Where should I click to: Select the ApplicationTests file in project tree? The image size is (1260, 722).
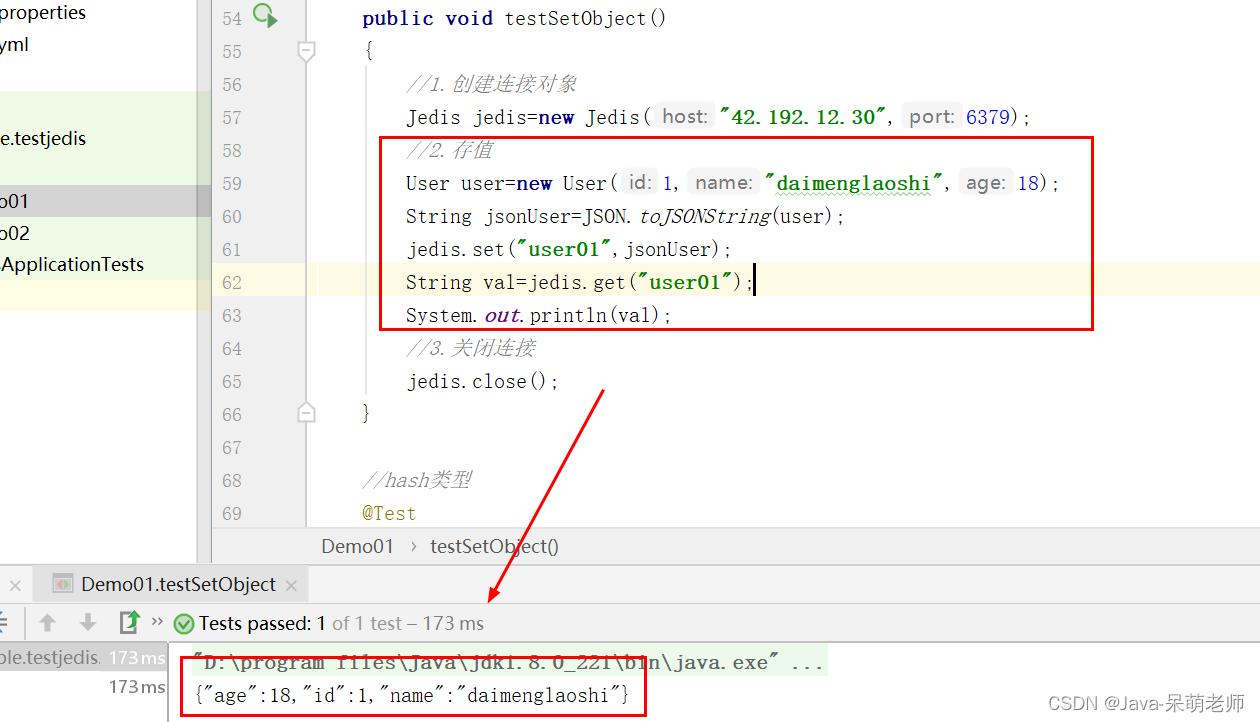coord(72,264)
